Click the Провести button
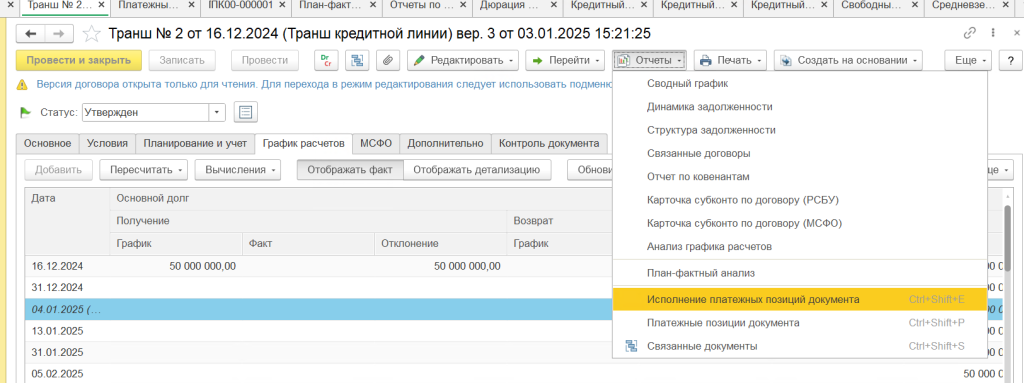 click(x=264, y=60)
